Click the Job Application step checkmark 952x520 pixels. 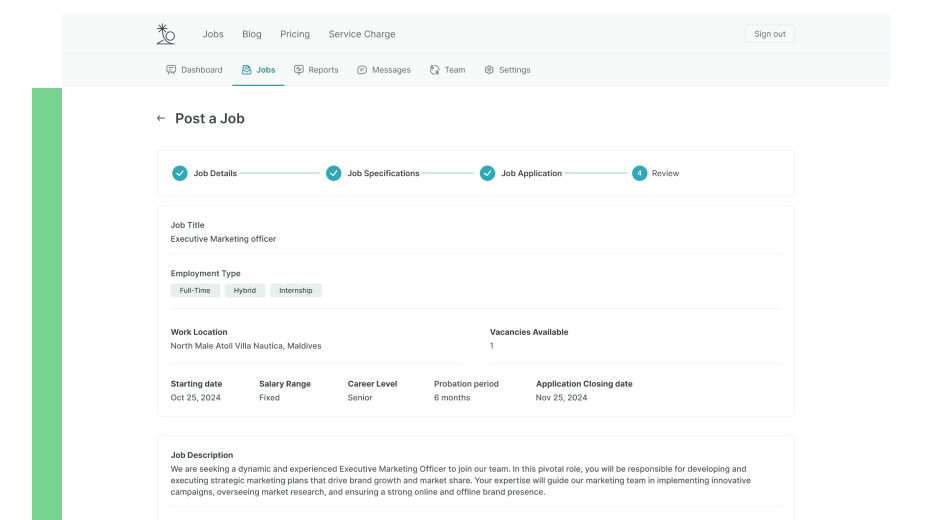point(488,173)
